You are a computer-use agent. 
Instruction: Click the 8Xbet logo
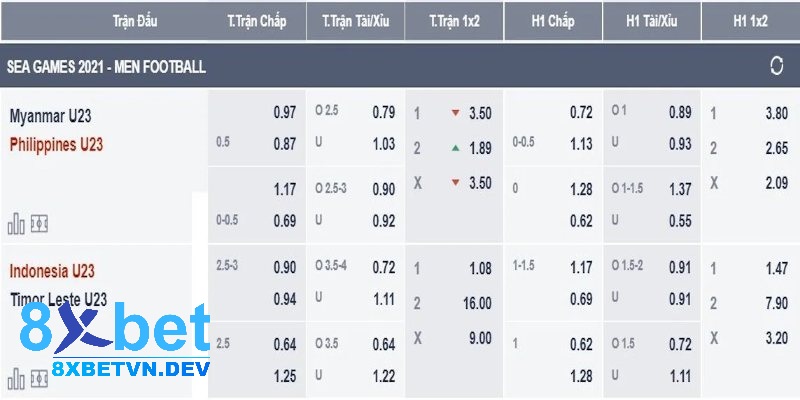point(115,339)
